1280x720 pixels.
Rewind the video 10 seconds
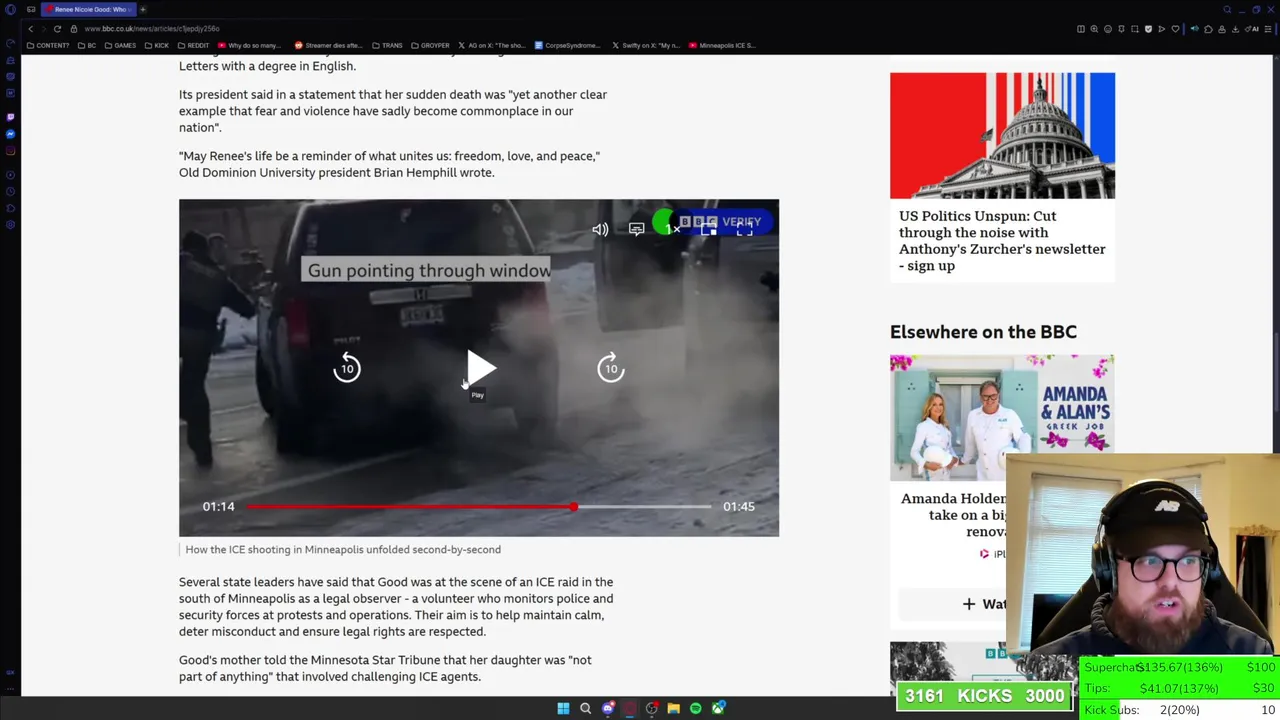tap(346, 368)
